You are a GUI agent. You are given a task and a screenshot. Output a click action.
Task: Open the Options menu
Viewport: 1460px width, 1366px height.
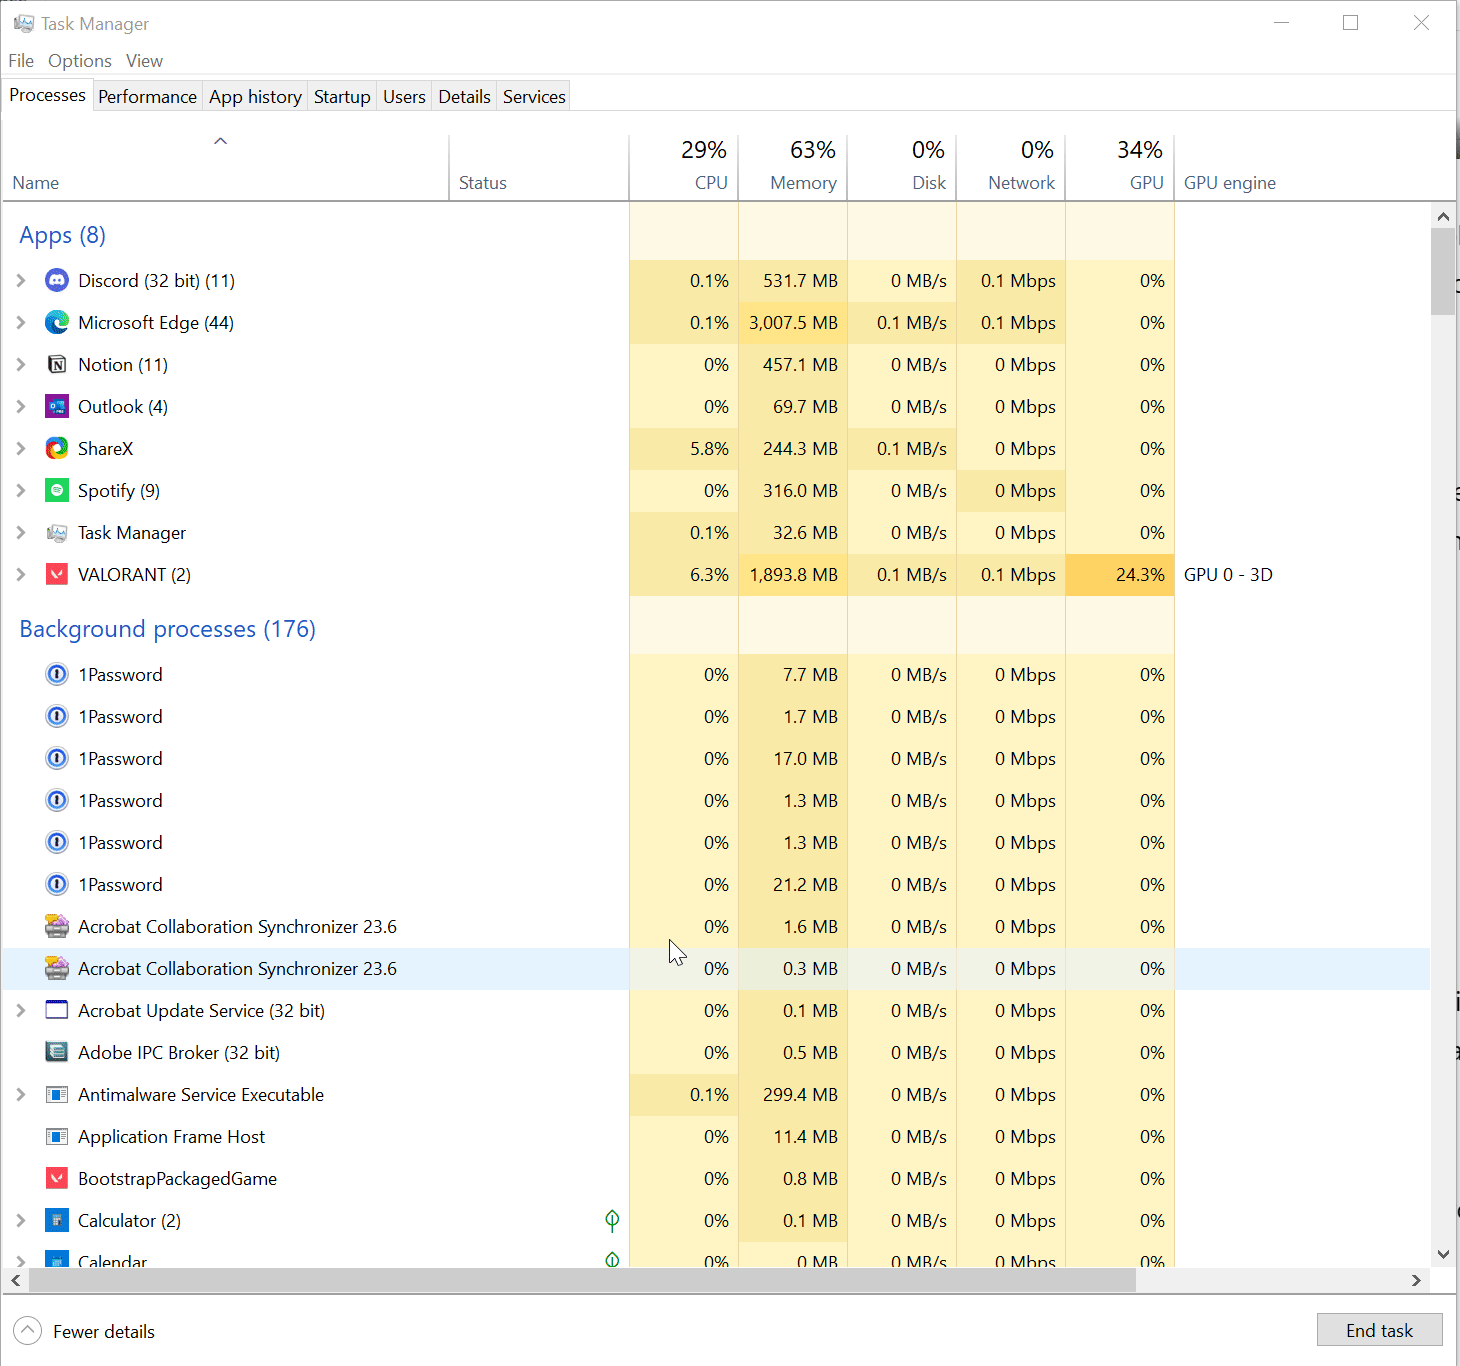[80, 61]
